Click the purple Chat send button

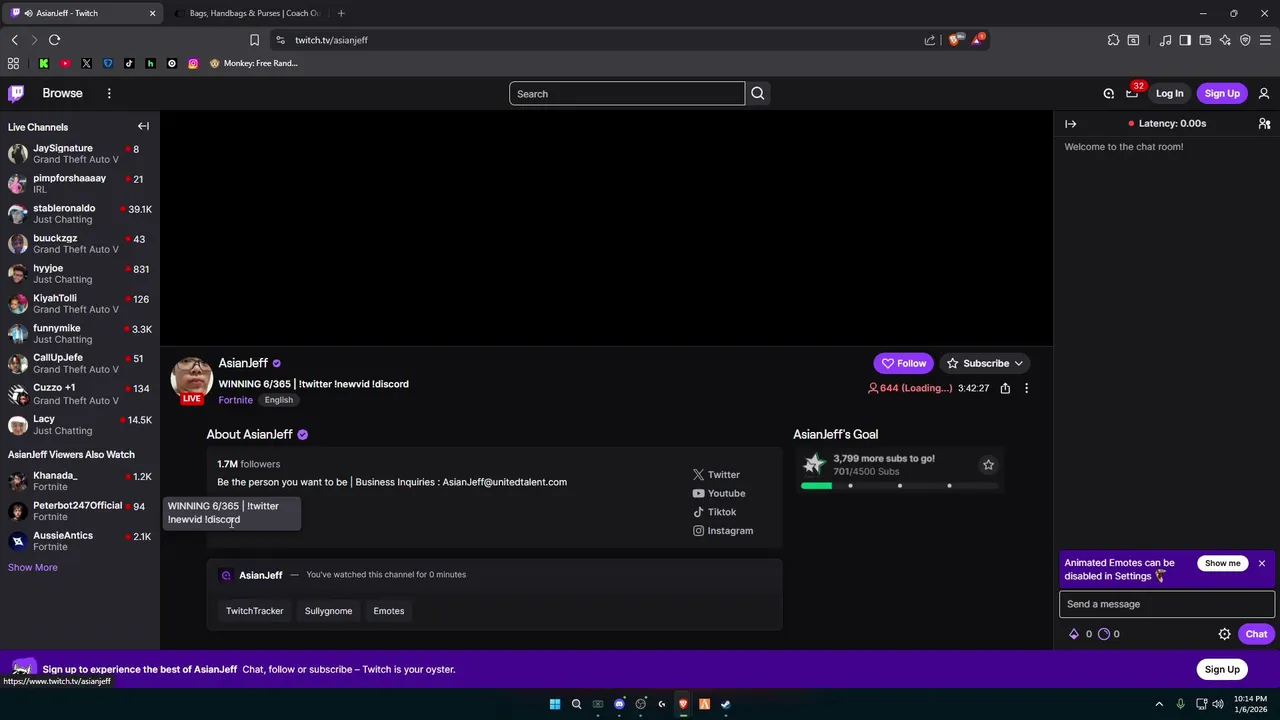[x=1256, y=634]
